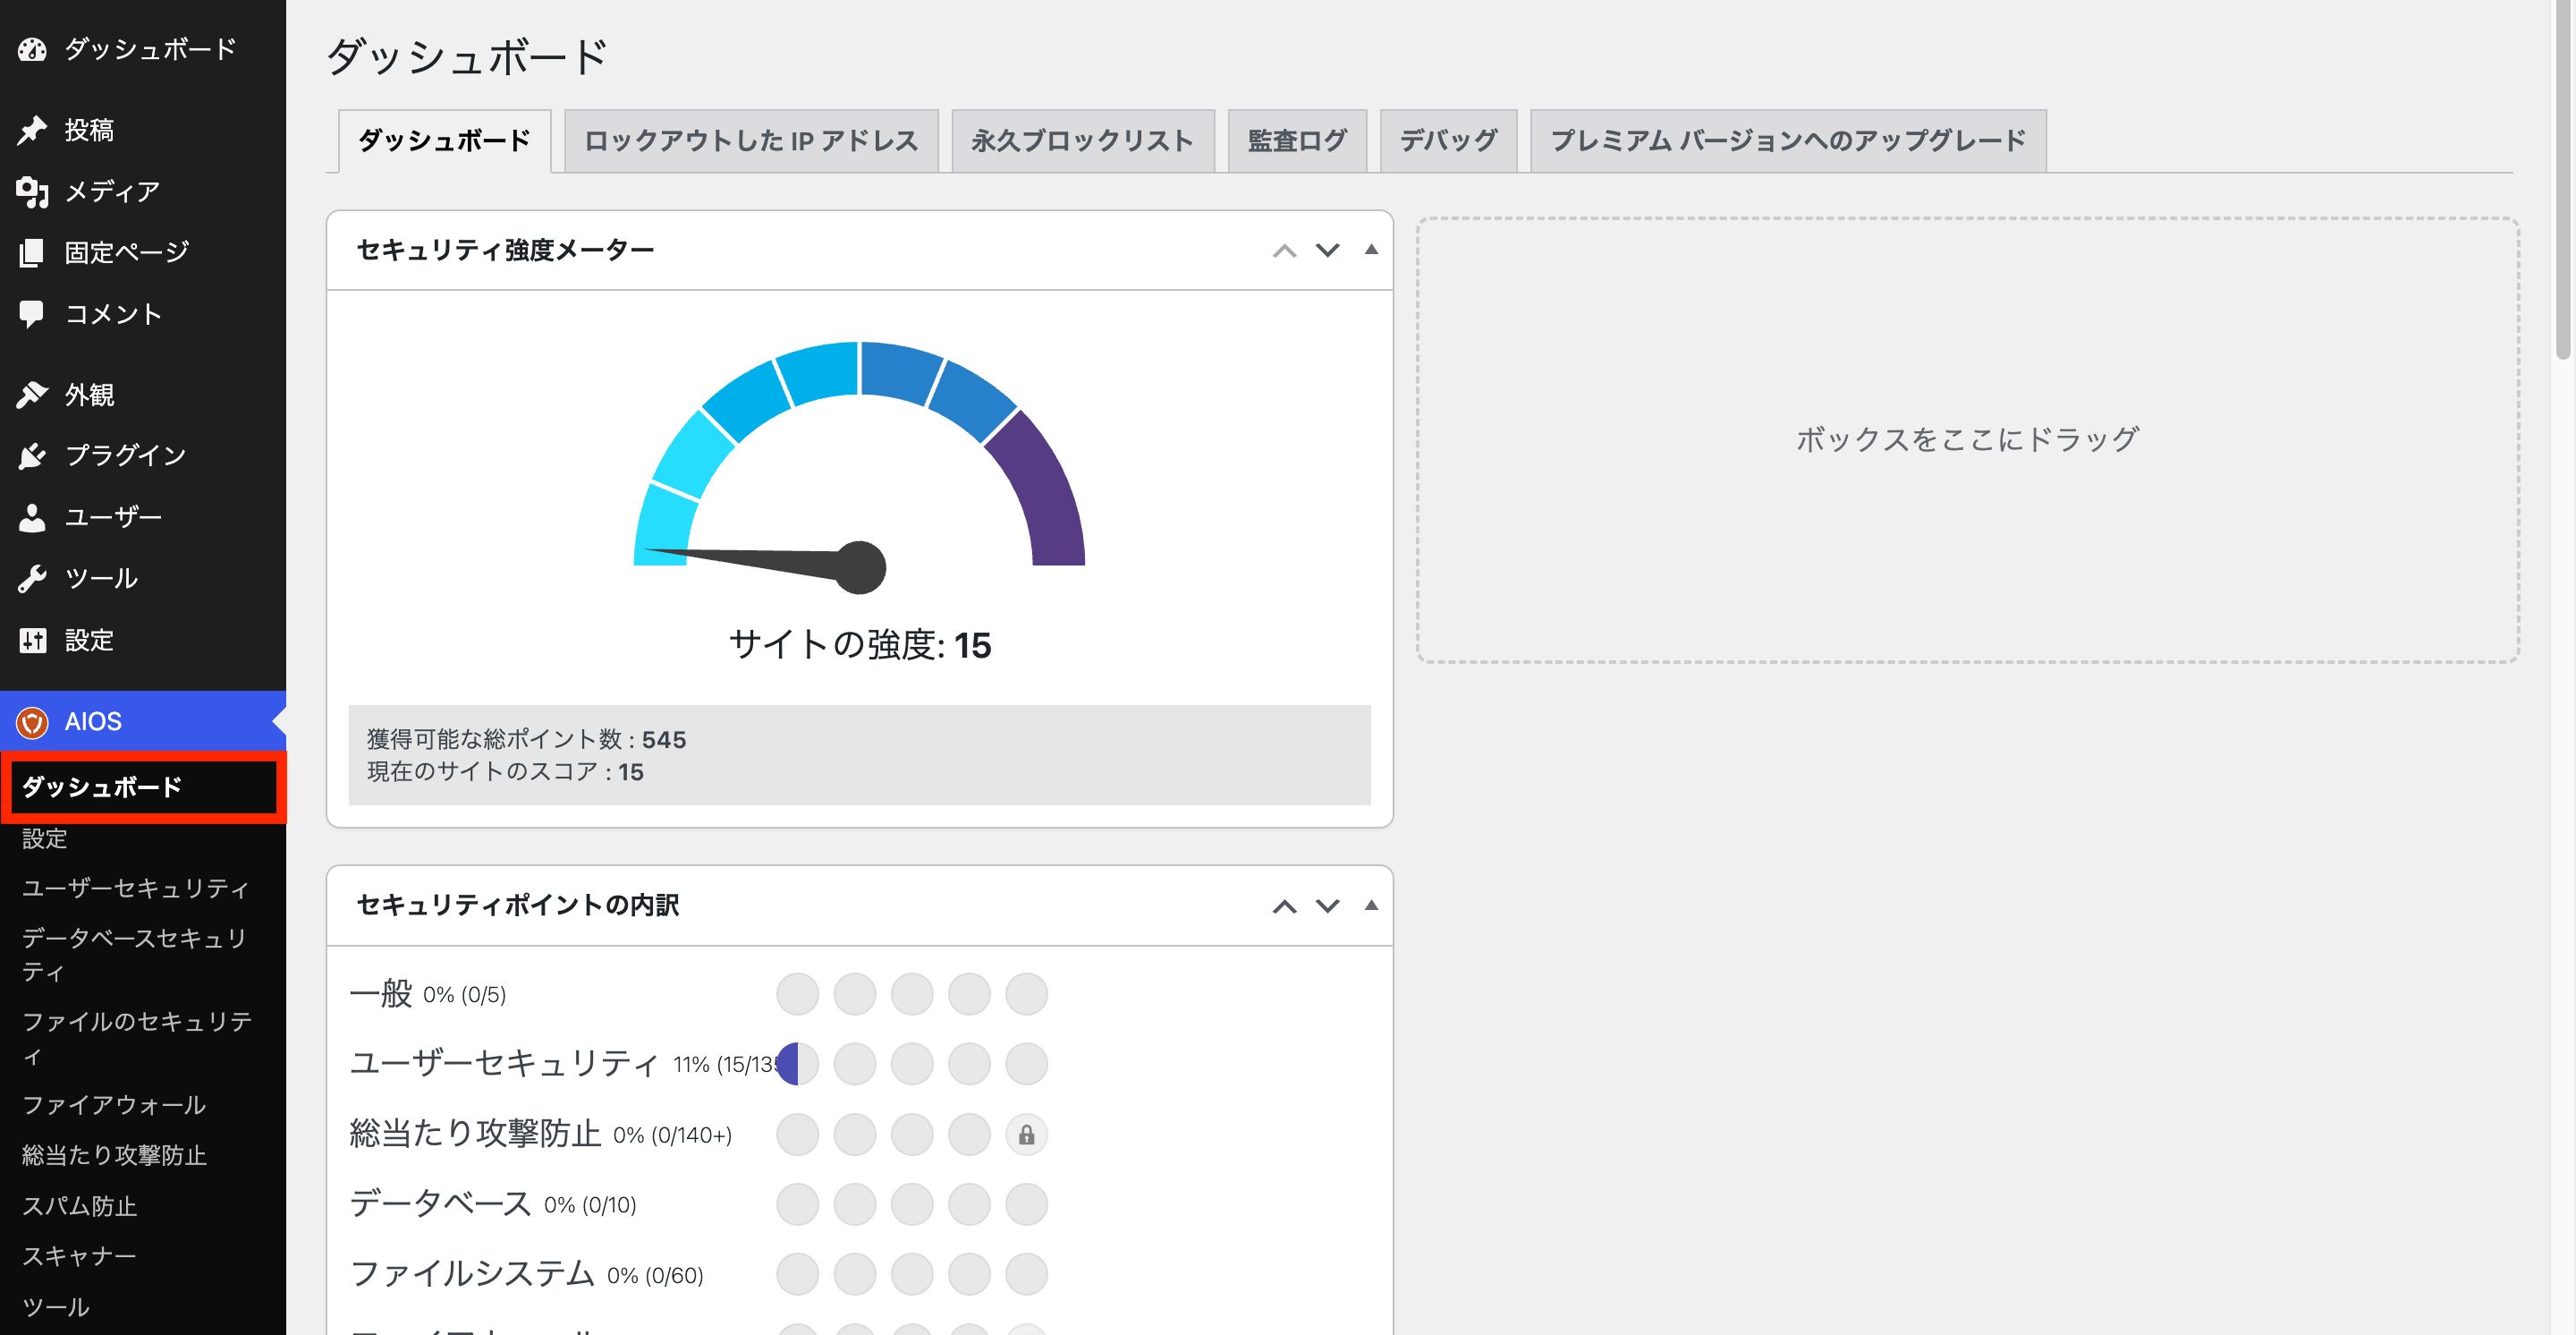Image resolution: width=2576 pixels, height=1335 pixels.
Task: Click the 投稿 pushpin icon
Action: pyautogui.click(x=32, y=130)
